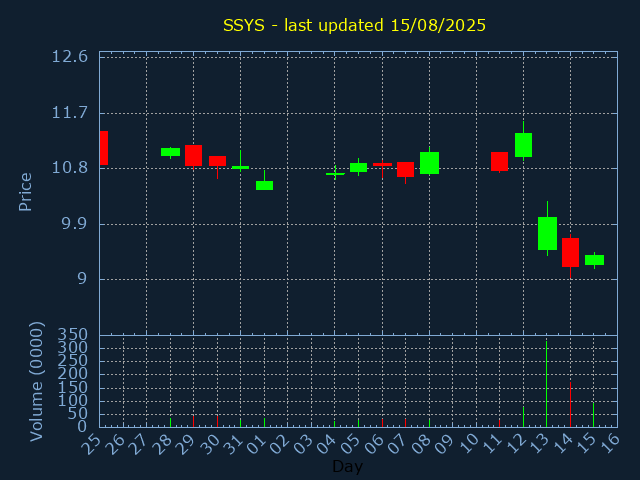640x480 pixels.
Task: Click the green candlestick for day 12
Action: pos(523,145)
